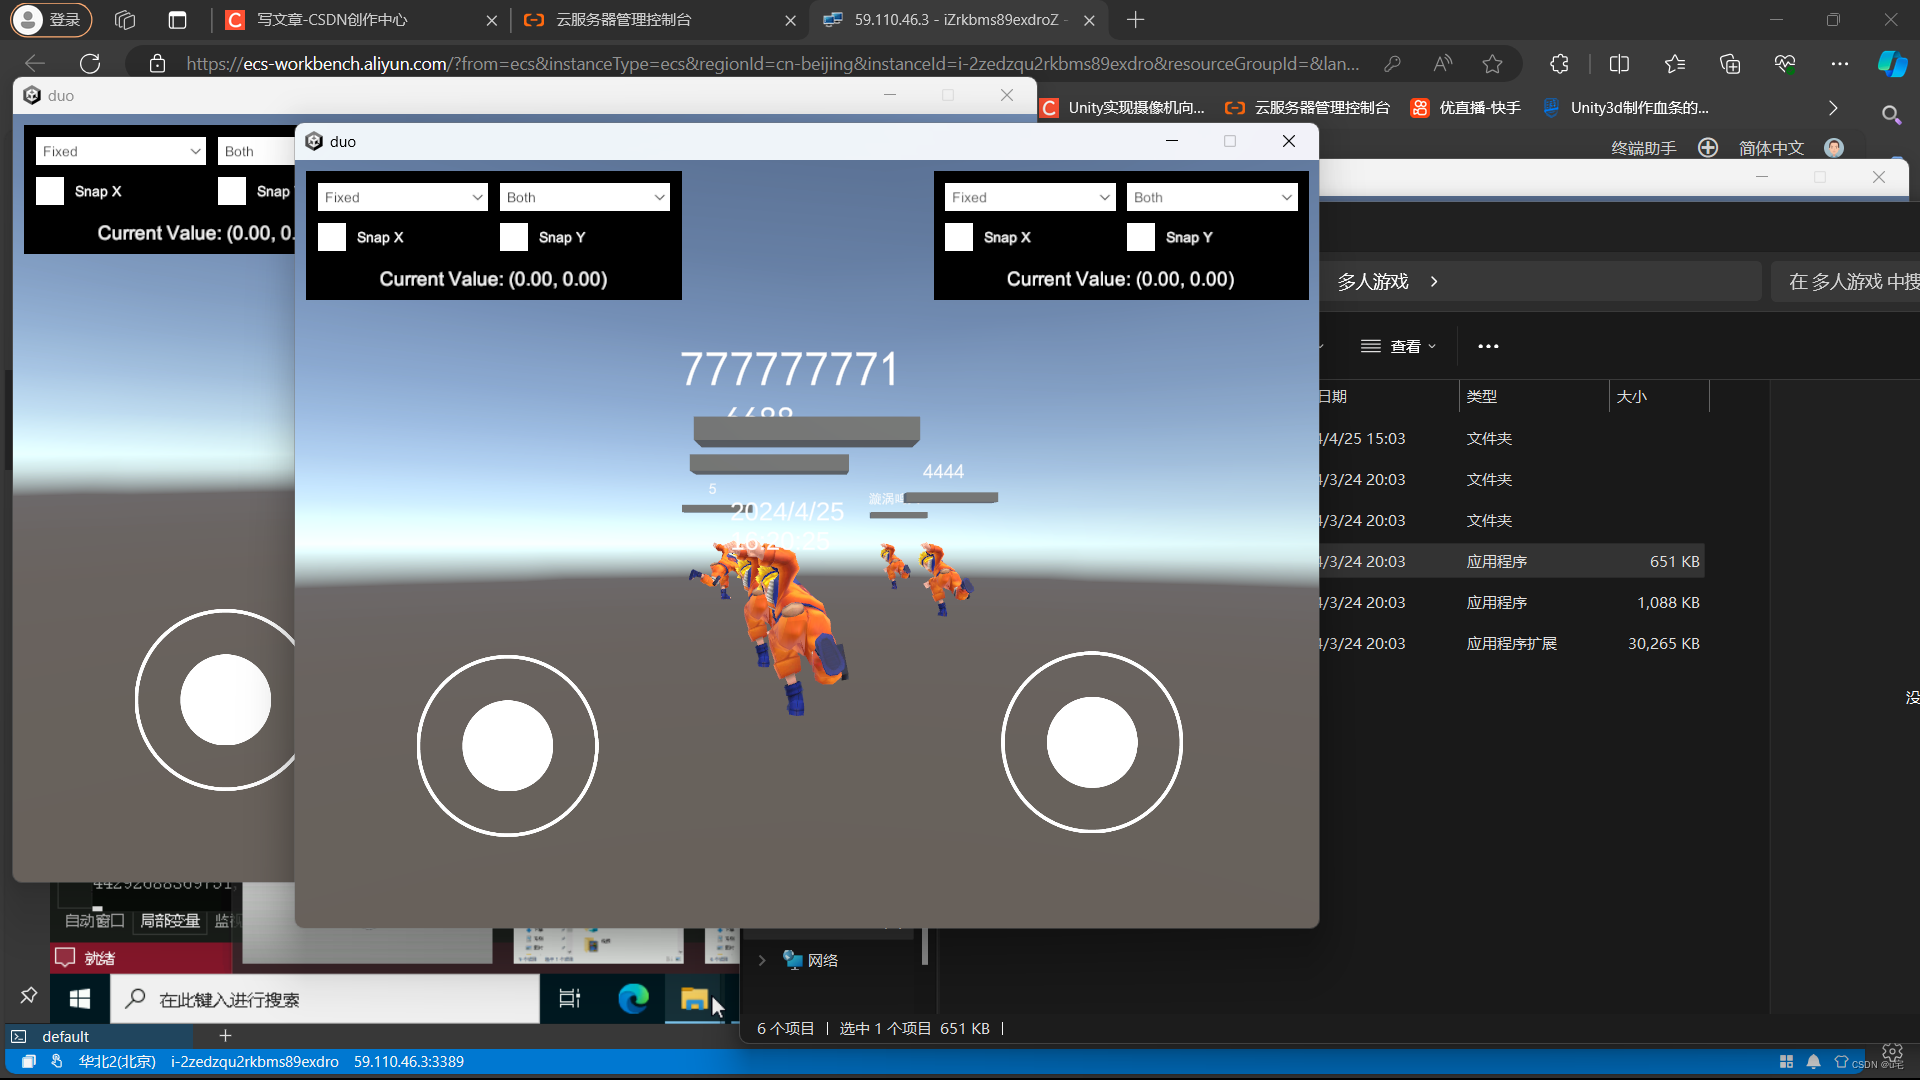1920x1080 pixels.
Task: Open 云服务器管理控制台 bookmark
Action: click(1307, 108)
